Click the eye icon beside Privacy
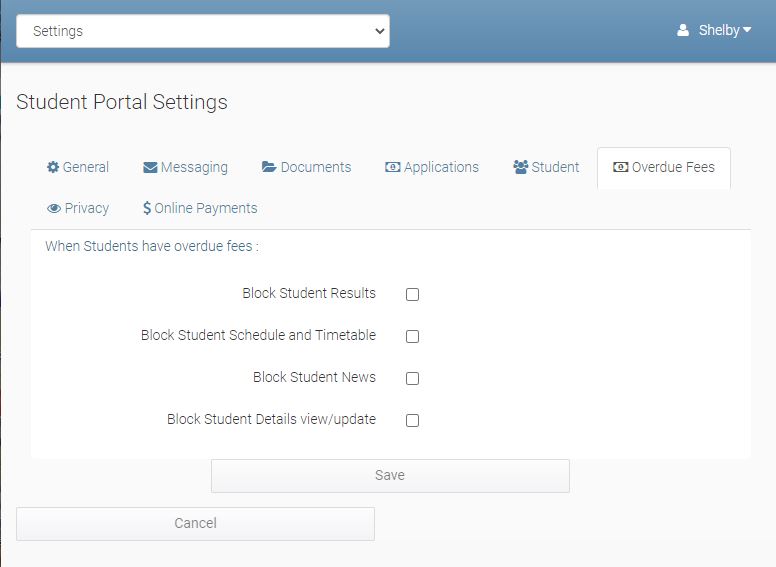This screenshot has width=776, height=567. 54,208
